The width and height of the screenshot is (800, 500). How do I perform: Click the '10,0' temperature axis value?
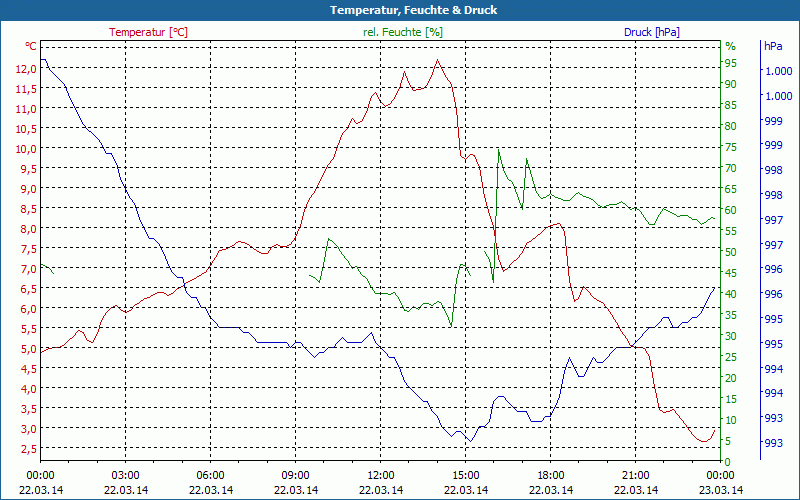tap(26, 148)
